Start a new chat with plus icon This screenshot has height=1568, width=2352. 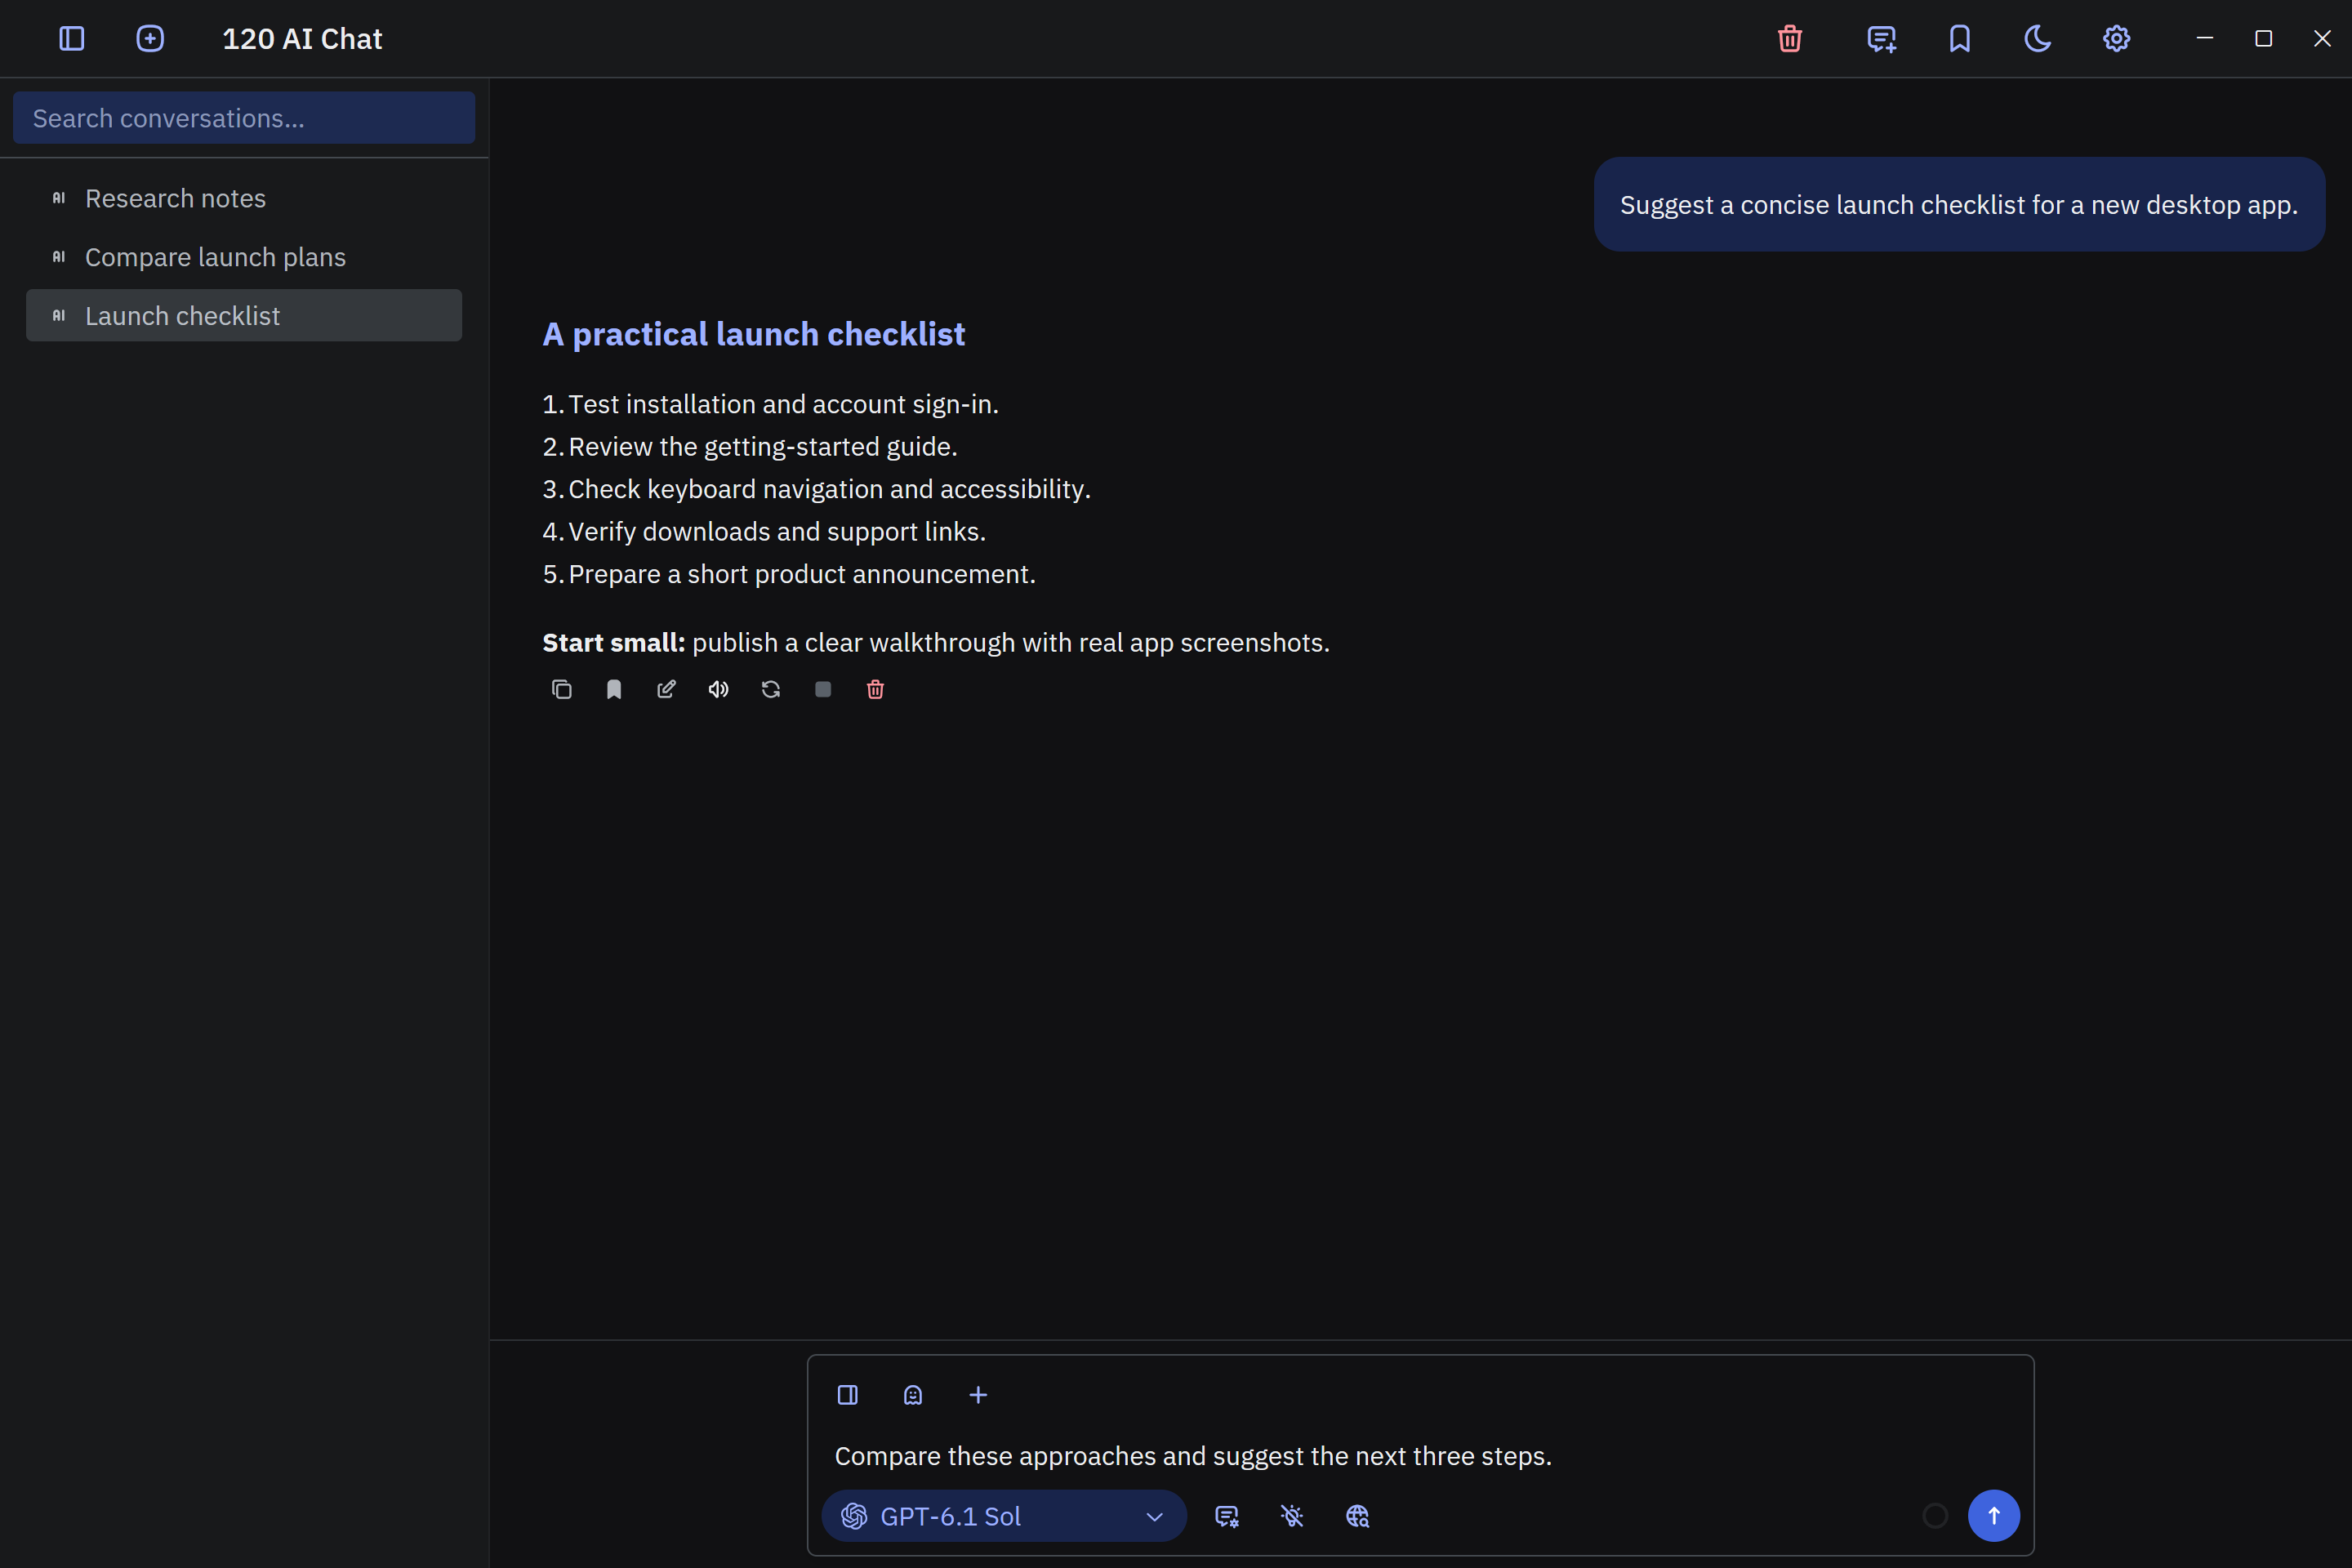pos(150,39)
